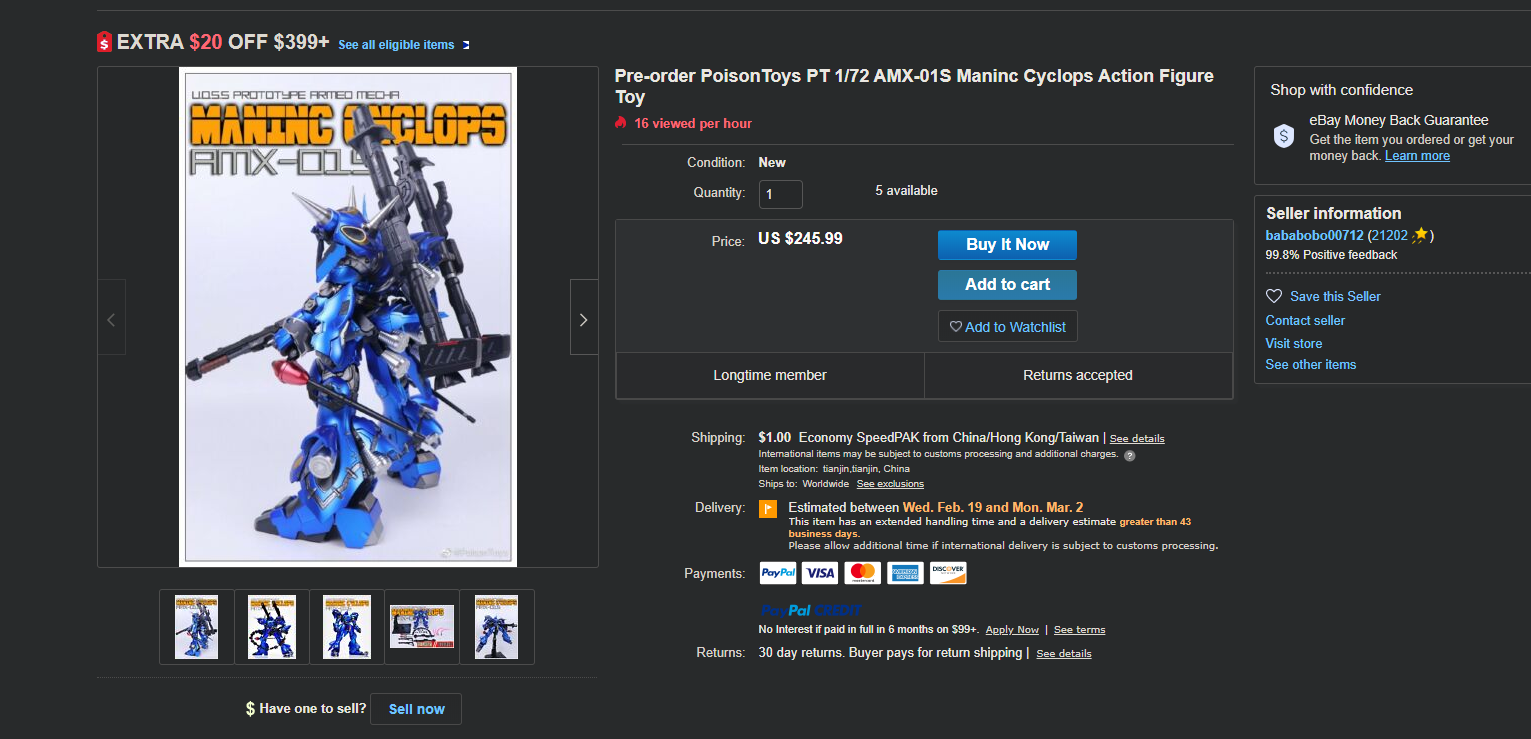Open the Sell now button
This screenshot has width=1531, height=739.
coord(416,709)
